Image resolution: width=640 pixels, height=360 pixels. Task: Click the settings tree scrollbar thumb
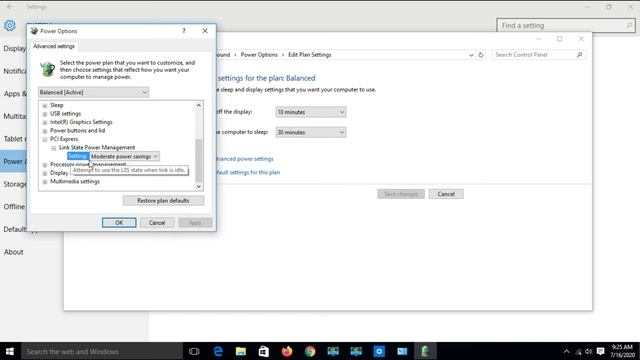199,160
